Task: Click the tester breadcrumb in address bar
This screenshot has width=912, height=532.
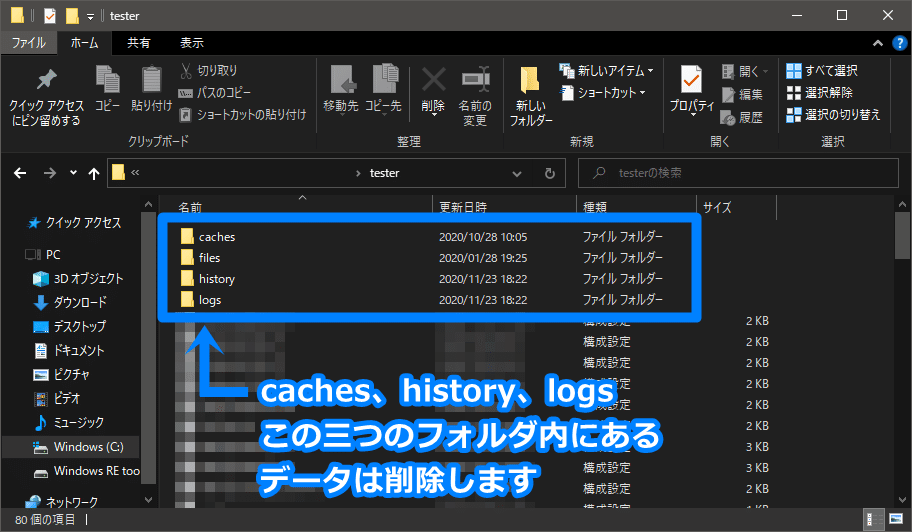Action: coord(384,173)
